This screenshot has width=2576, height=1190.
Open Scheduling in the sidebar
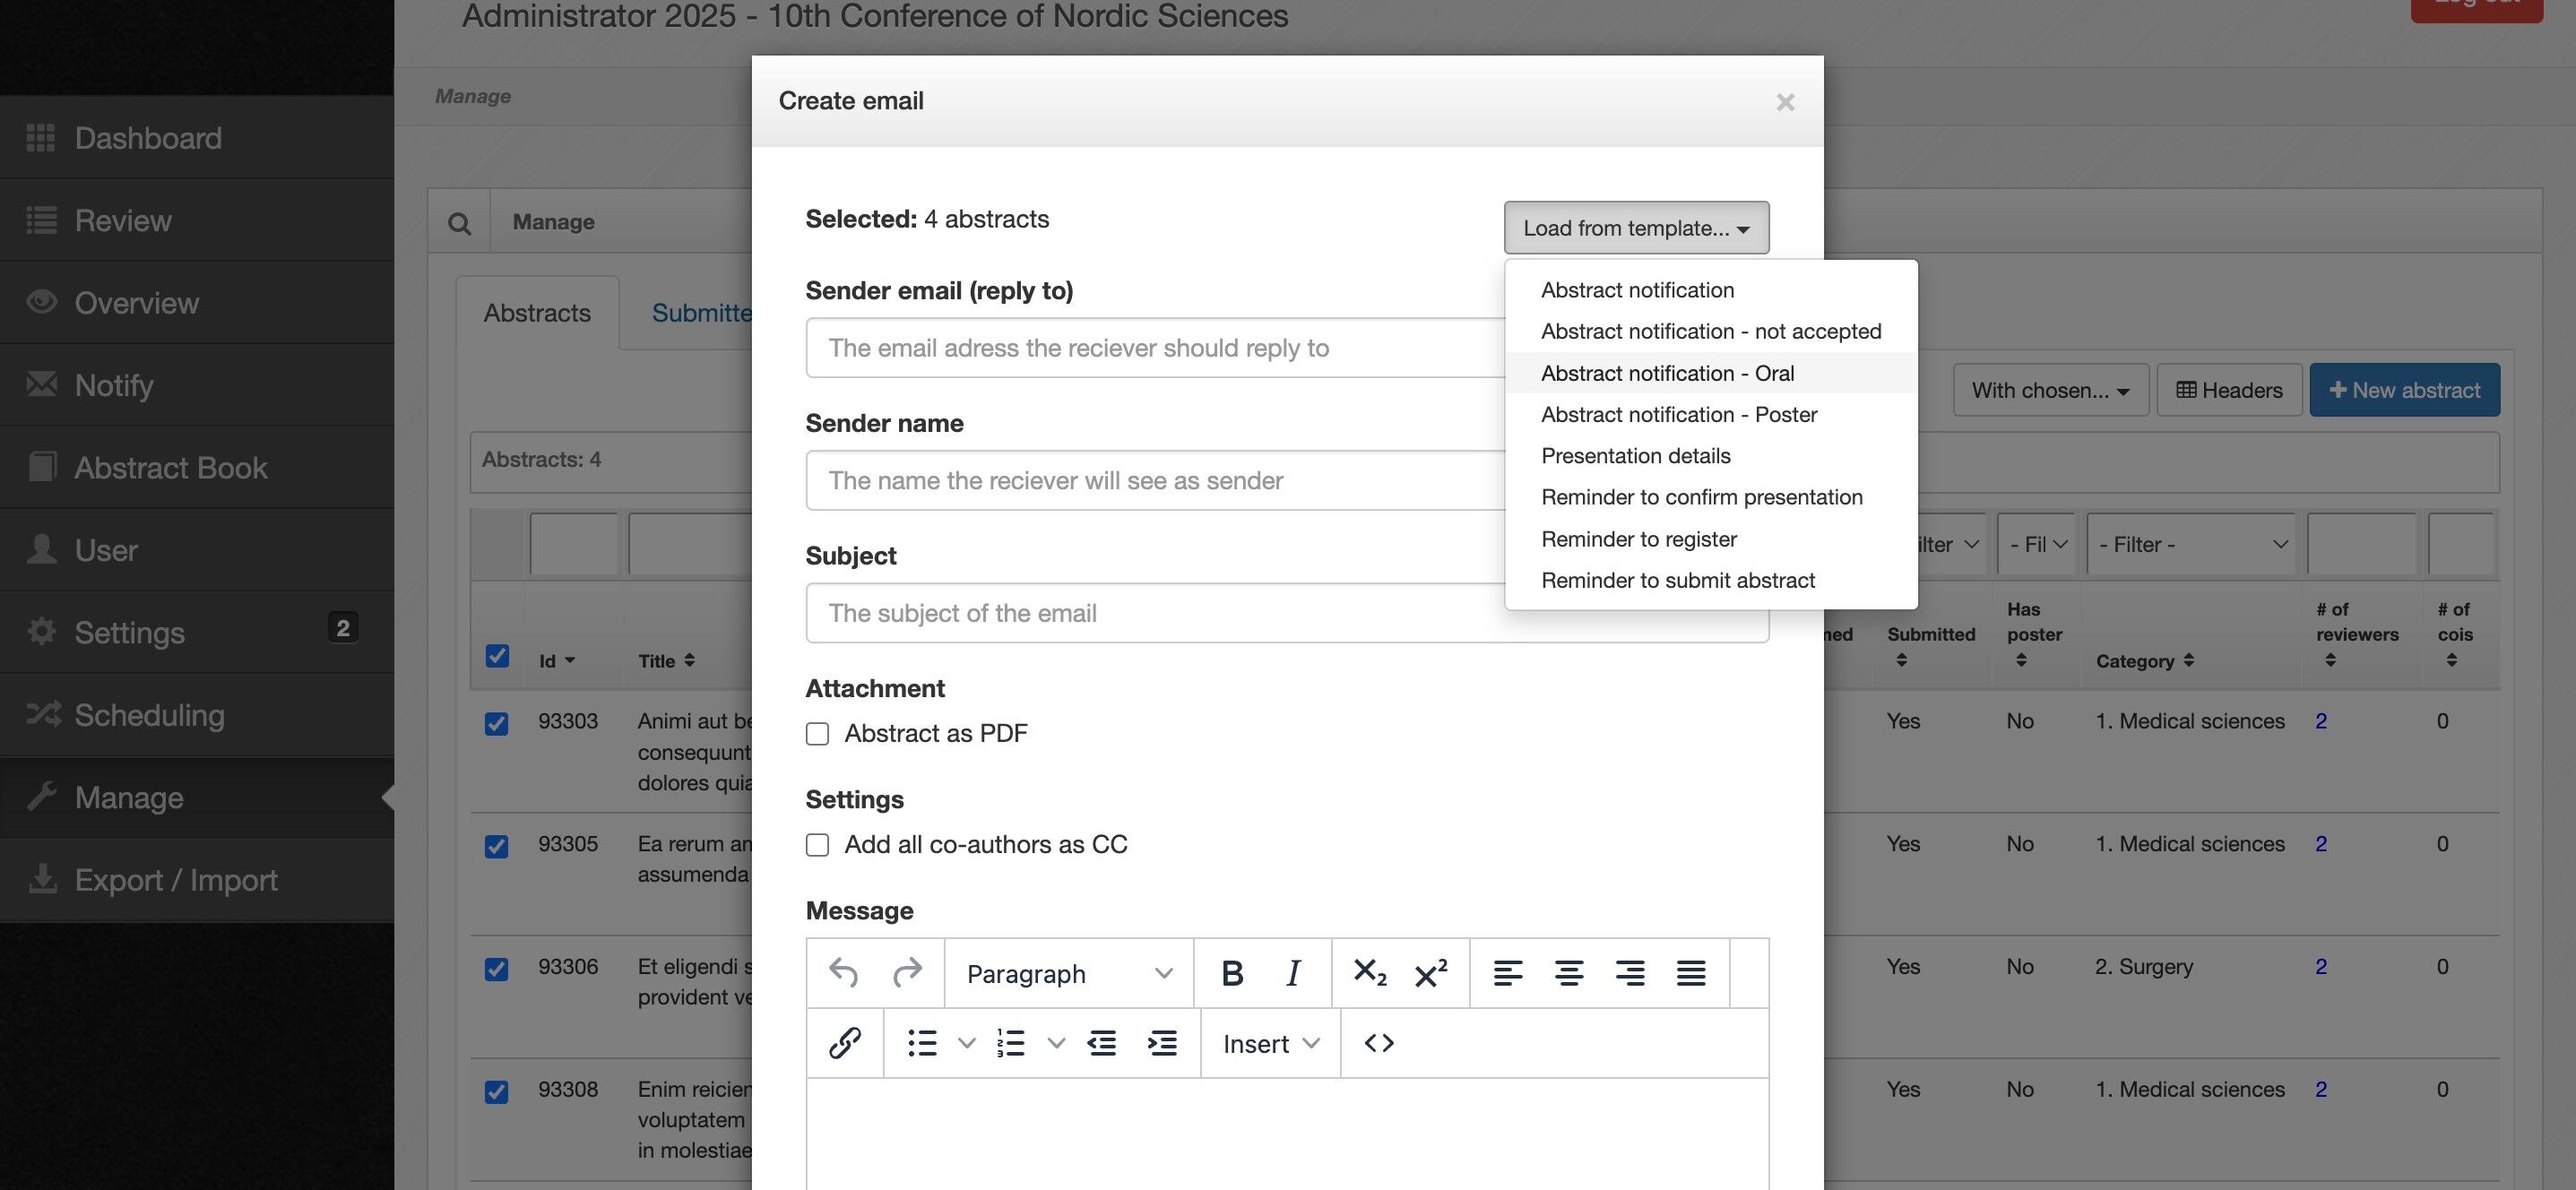click(x=149, y=715)
